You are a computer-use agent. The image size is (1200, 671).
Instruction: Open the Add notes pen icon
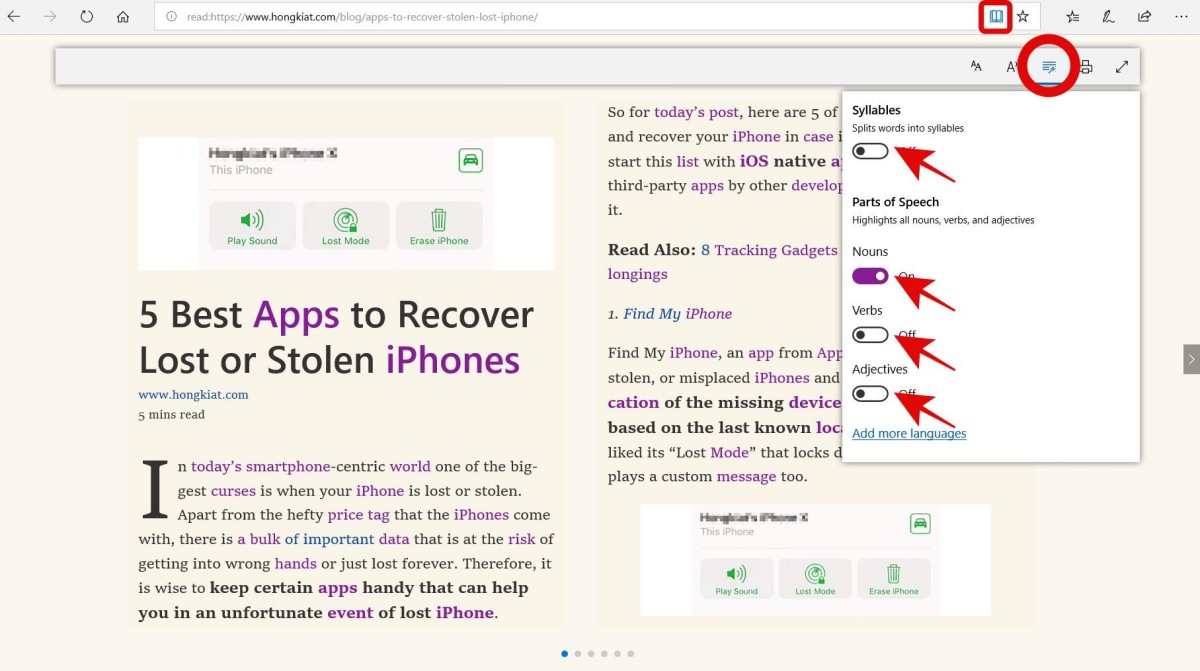tap(1108, 17)
